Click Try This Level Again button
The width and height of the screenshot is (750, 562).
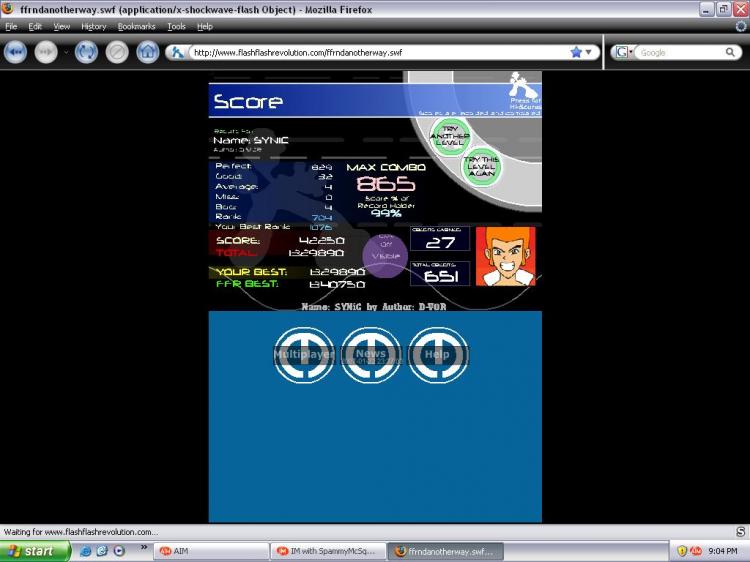point(481,166)
